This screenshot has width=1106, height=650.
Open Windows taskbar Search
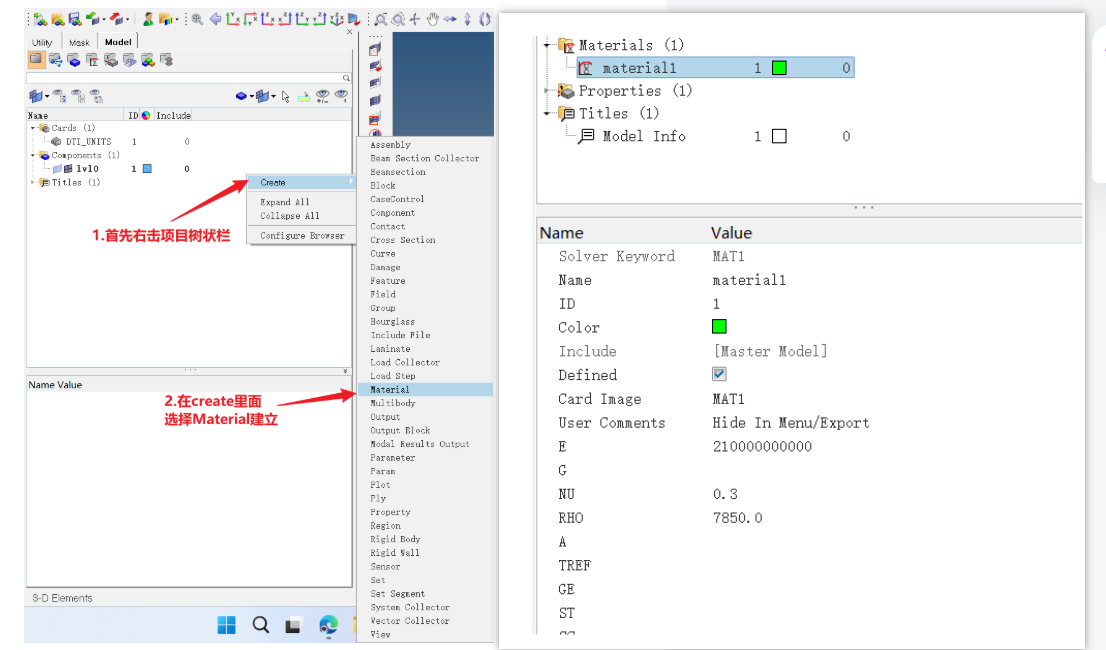tap(260, 625)
